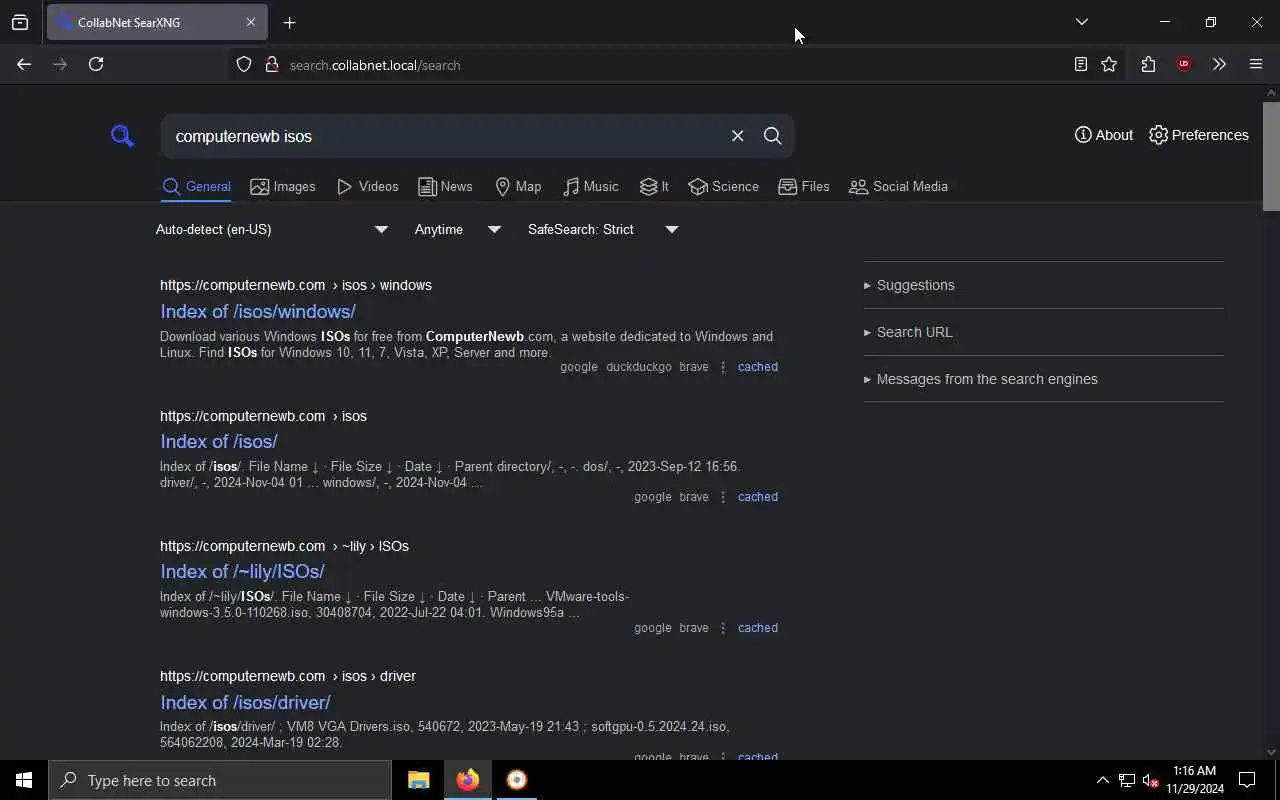Open the Windows Start menu

point(24,780)
